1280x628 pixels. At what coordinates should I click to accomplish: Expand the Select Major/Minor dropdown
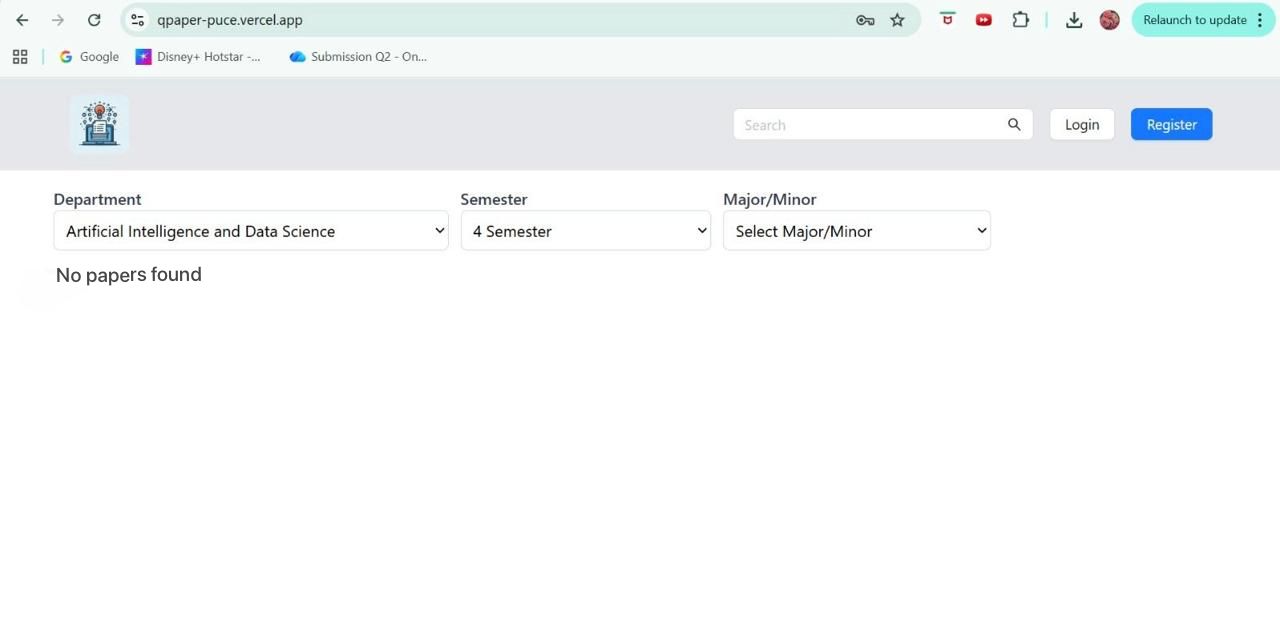(x=856, y=231)
